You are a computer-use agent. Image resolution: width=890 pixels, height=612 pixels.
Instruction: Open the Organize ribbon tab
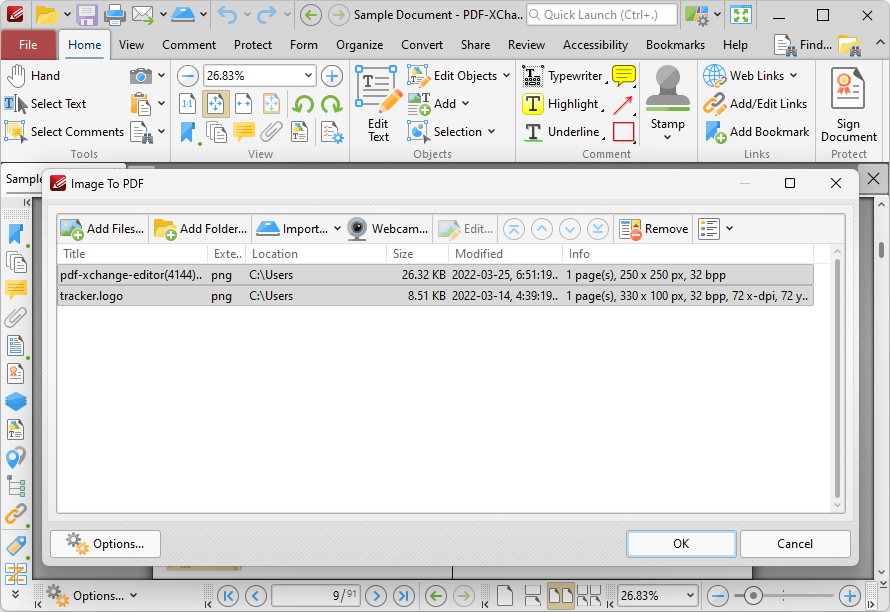point(359,45)
